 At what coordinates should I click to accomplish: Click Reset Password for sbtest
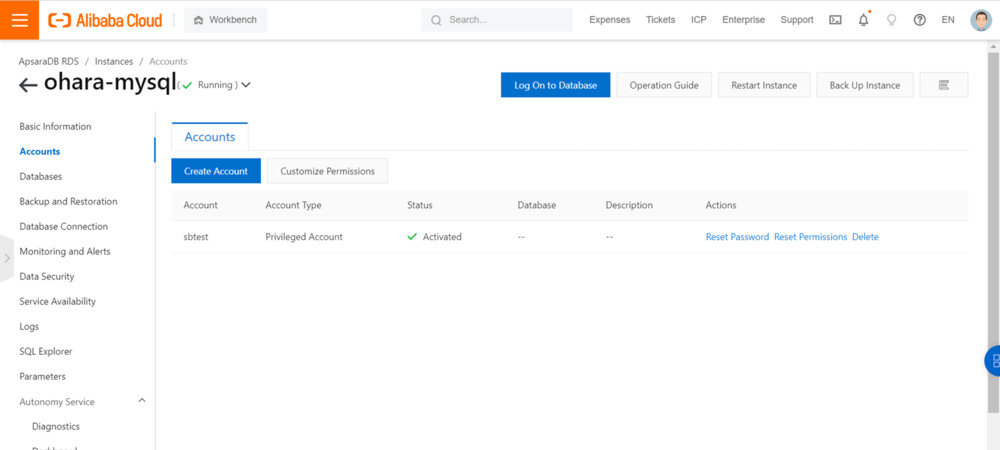(737, 237)
